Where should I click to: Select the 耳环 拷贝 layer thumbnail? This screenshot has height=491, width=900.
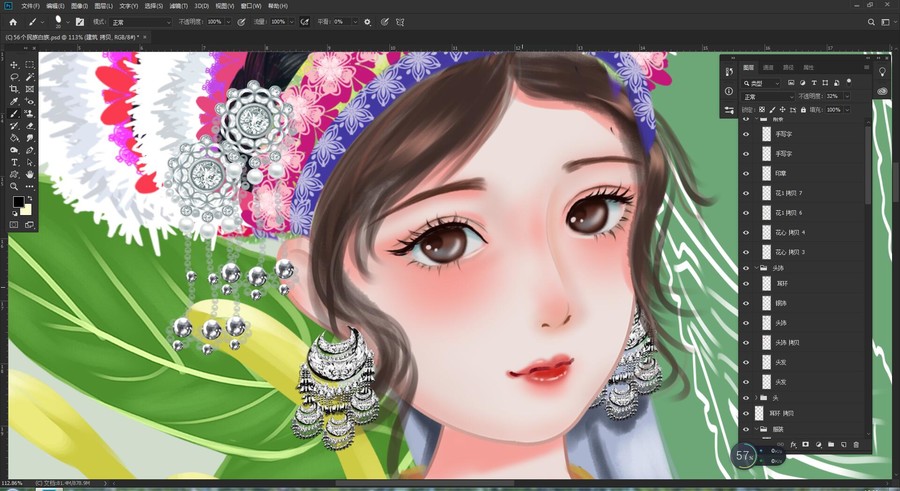[x=759, y=413]
